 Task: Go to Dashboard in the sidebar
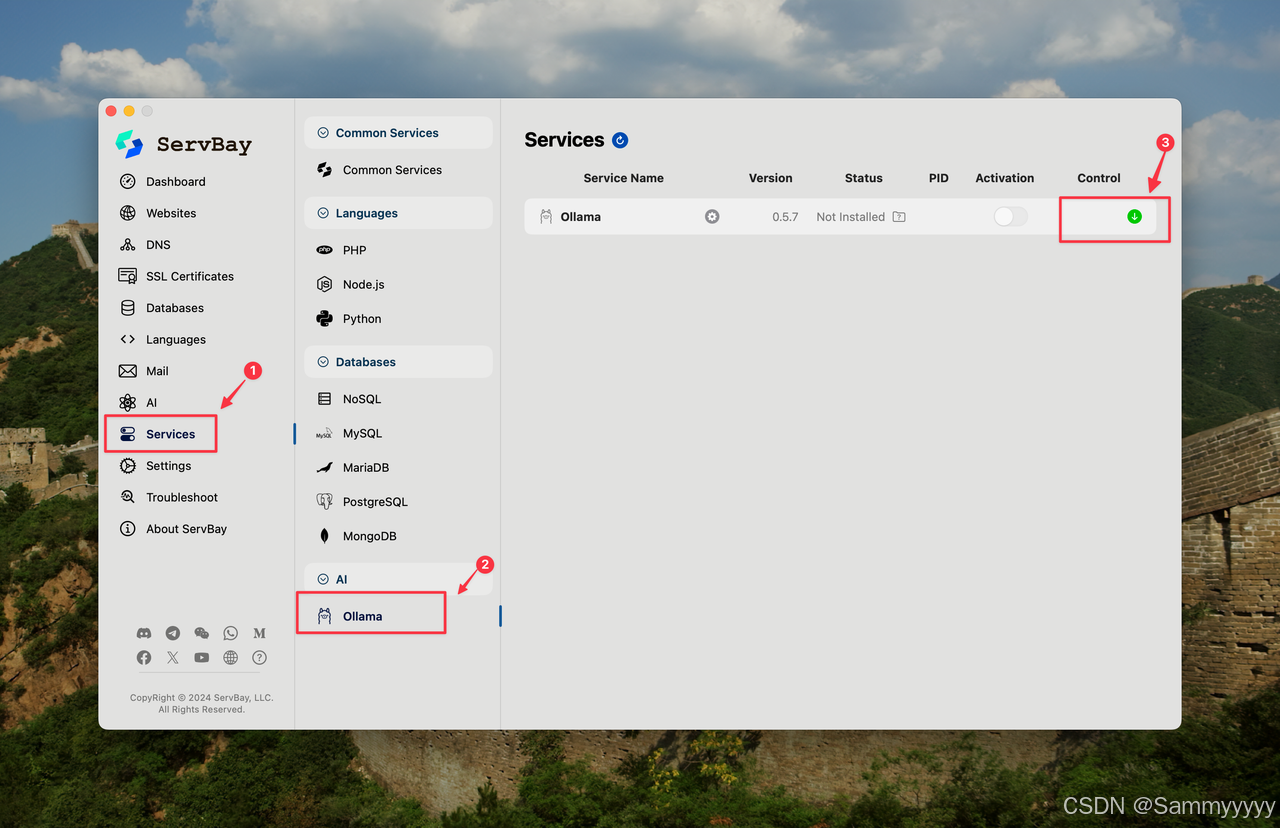(162, 181)
